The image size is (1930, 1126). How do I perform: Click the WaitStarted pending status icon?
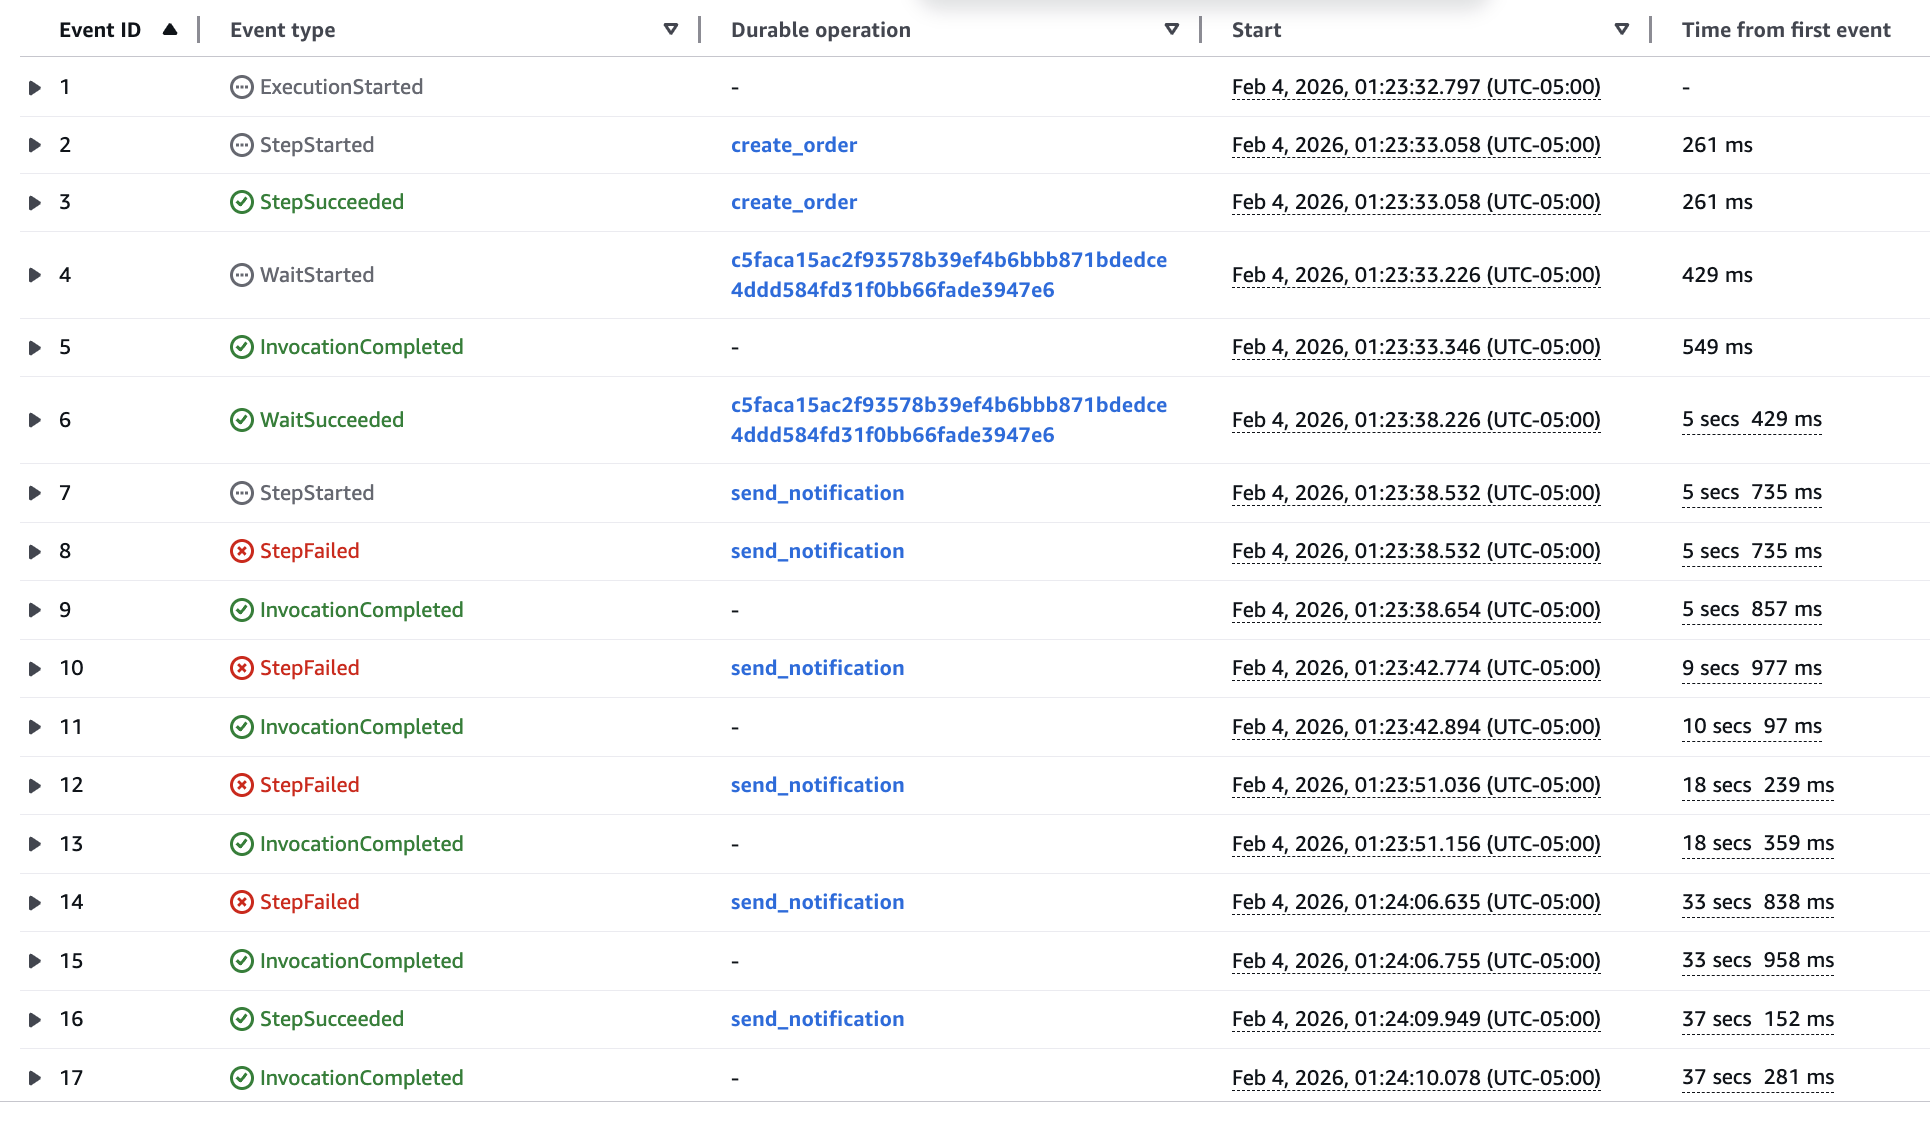(x=242, y=275)
